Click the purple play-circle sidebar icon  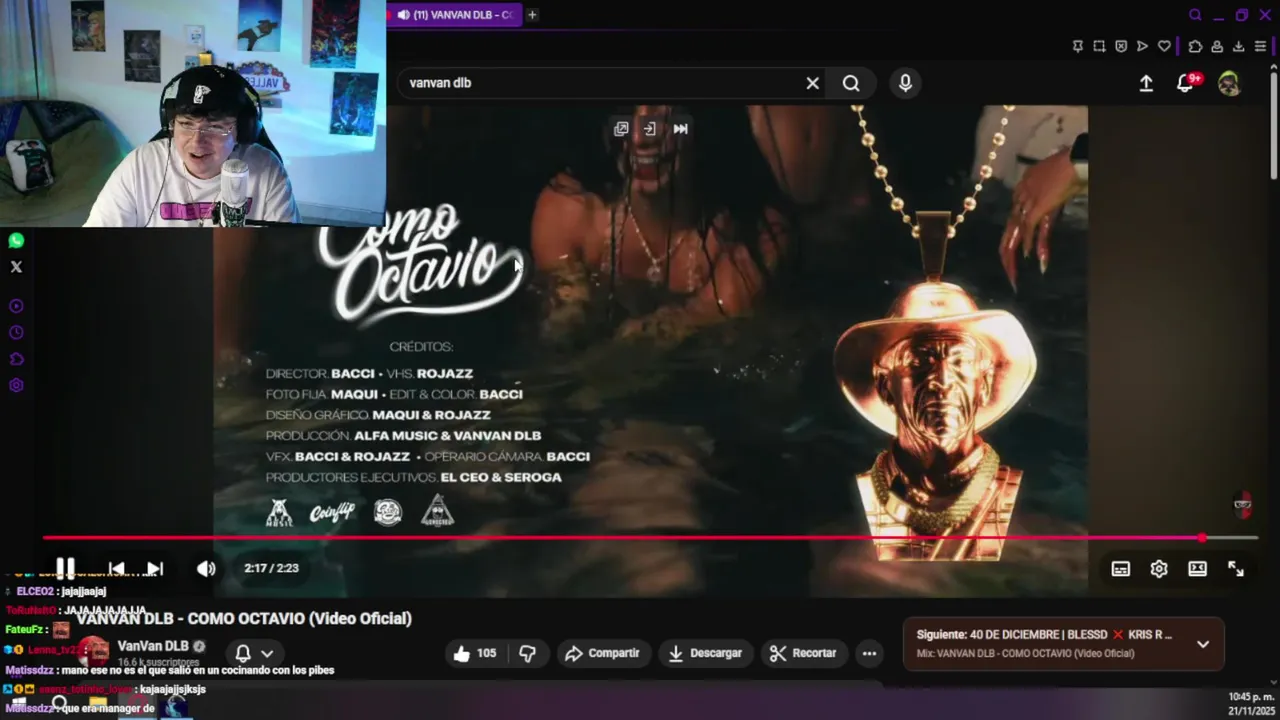click(16, 306)
